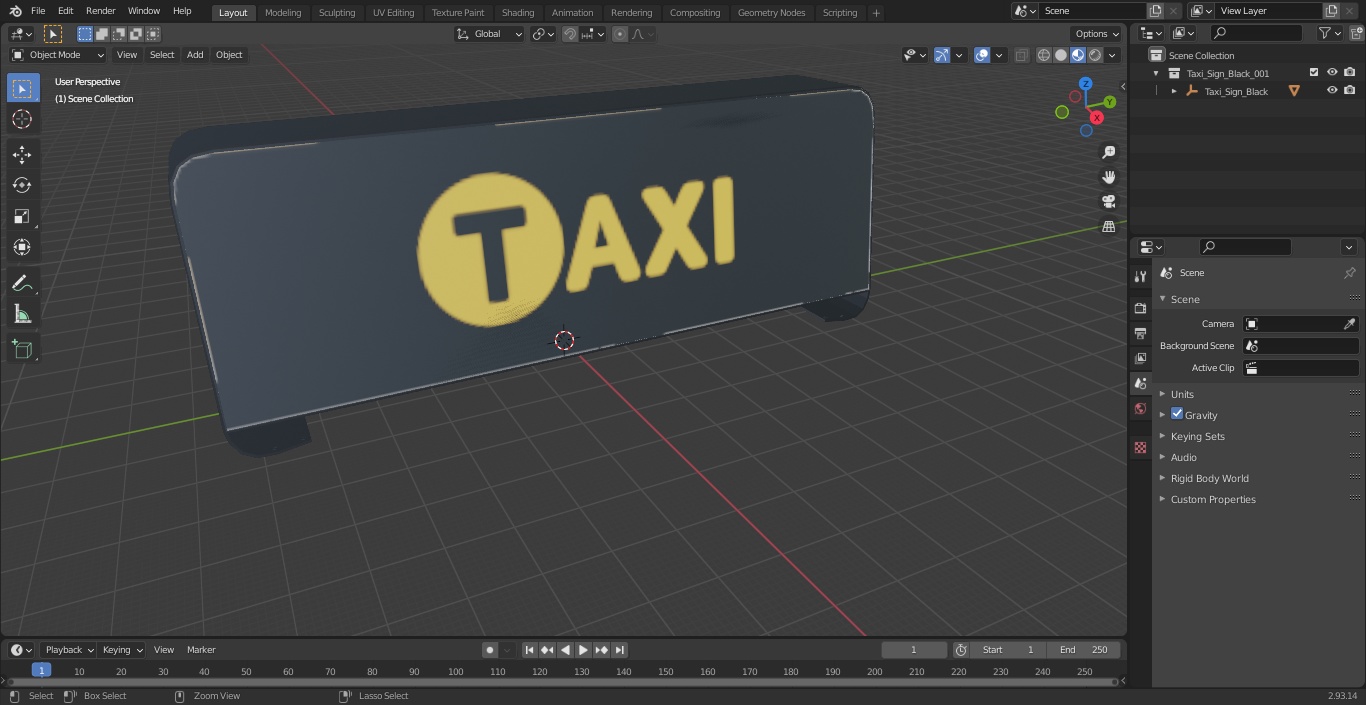Screen dimensions: 1366x705
Task: Expand the Audio panel
Action: click(x=1183, y=457)
